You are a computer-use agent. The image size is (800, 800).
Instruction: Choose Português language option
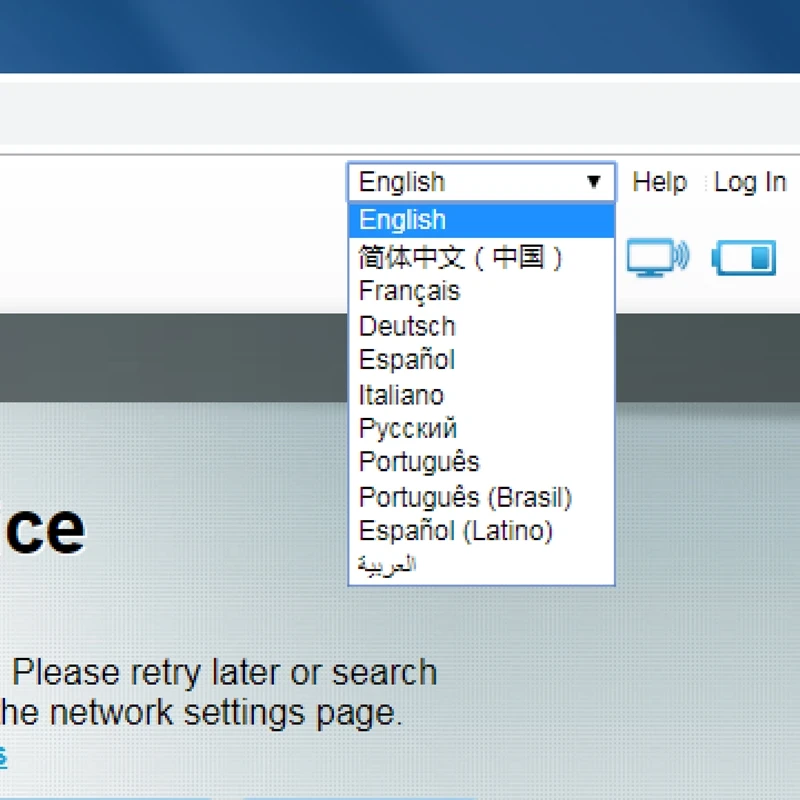point(482,462)
